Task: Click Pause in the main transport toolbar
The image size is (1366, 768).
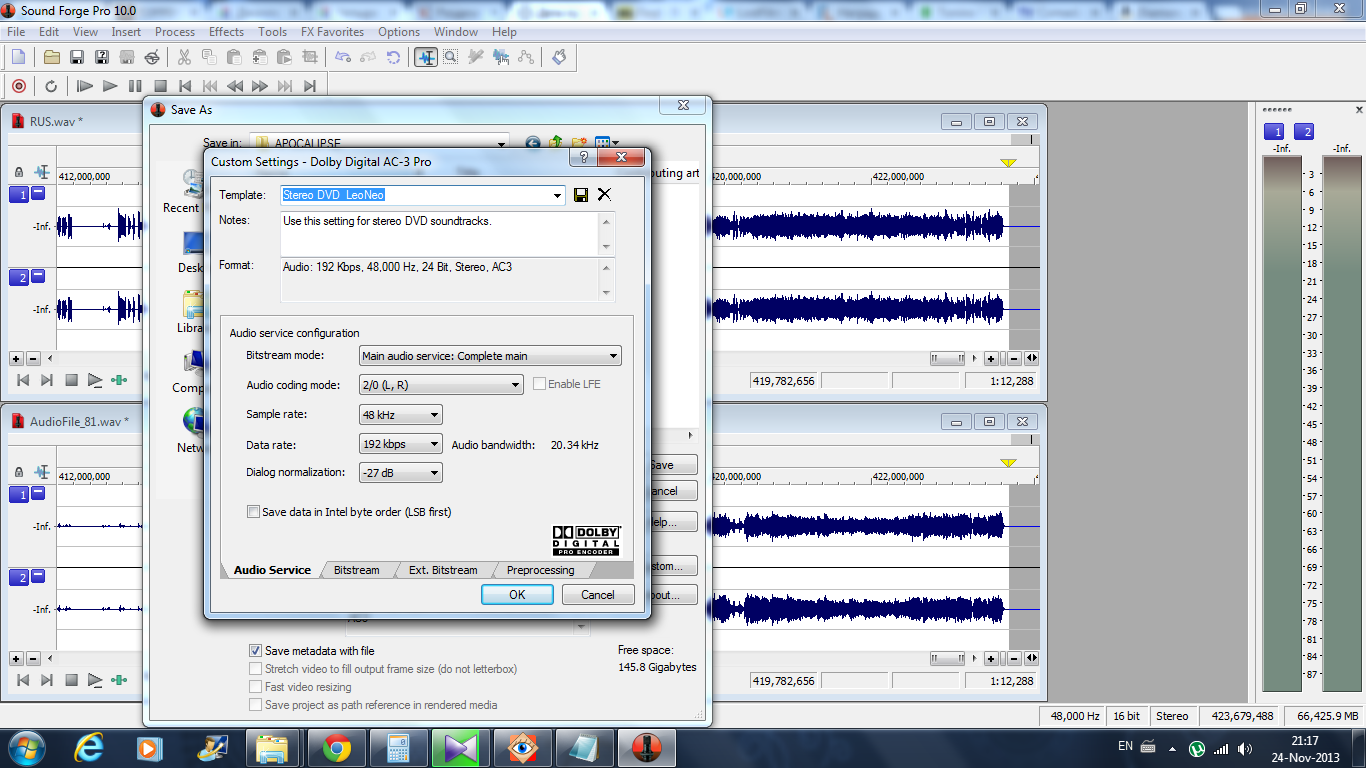Action: click(135, 86)
